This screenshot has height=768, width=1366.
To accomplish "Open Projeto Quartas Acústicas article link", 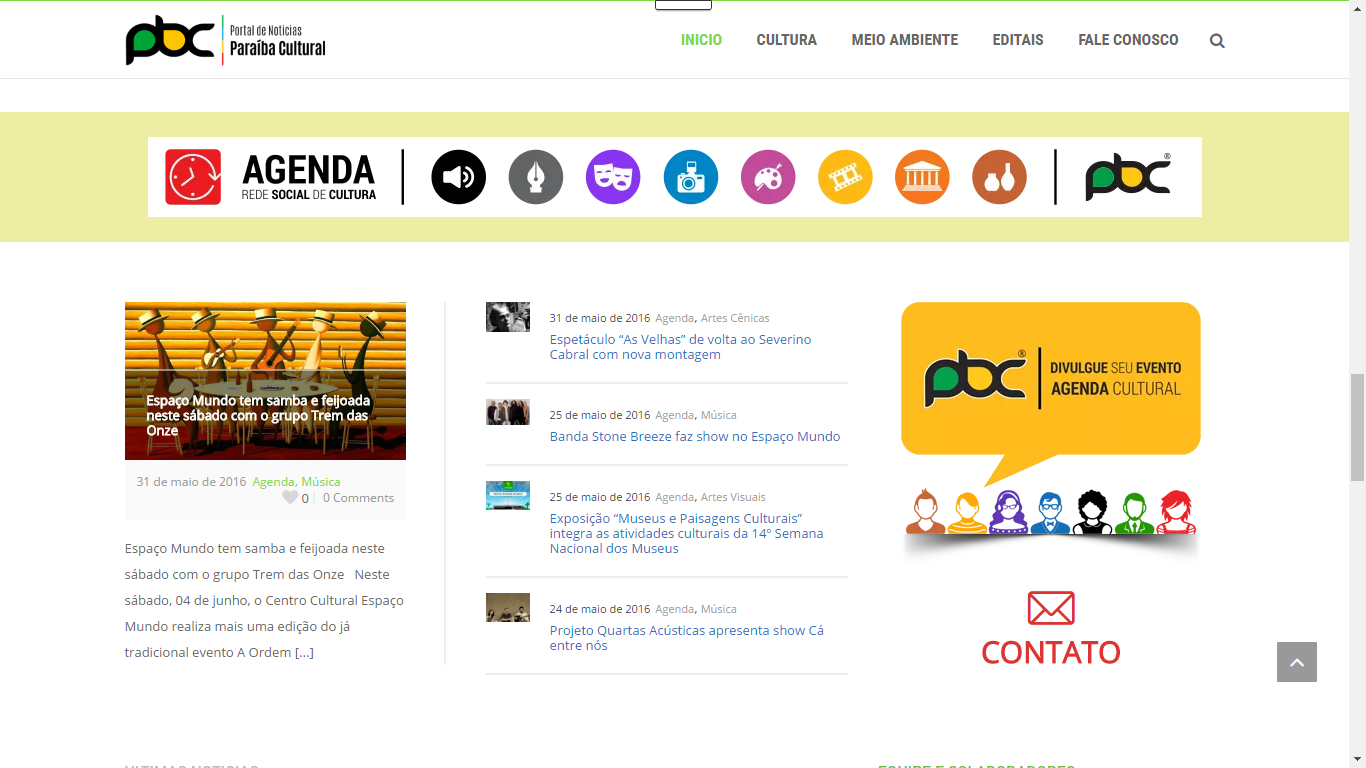I will 687,638.
